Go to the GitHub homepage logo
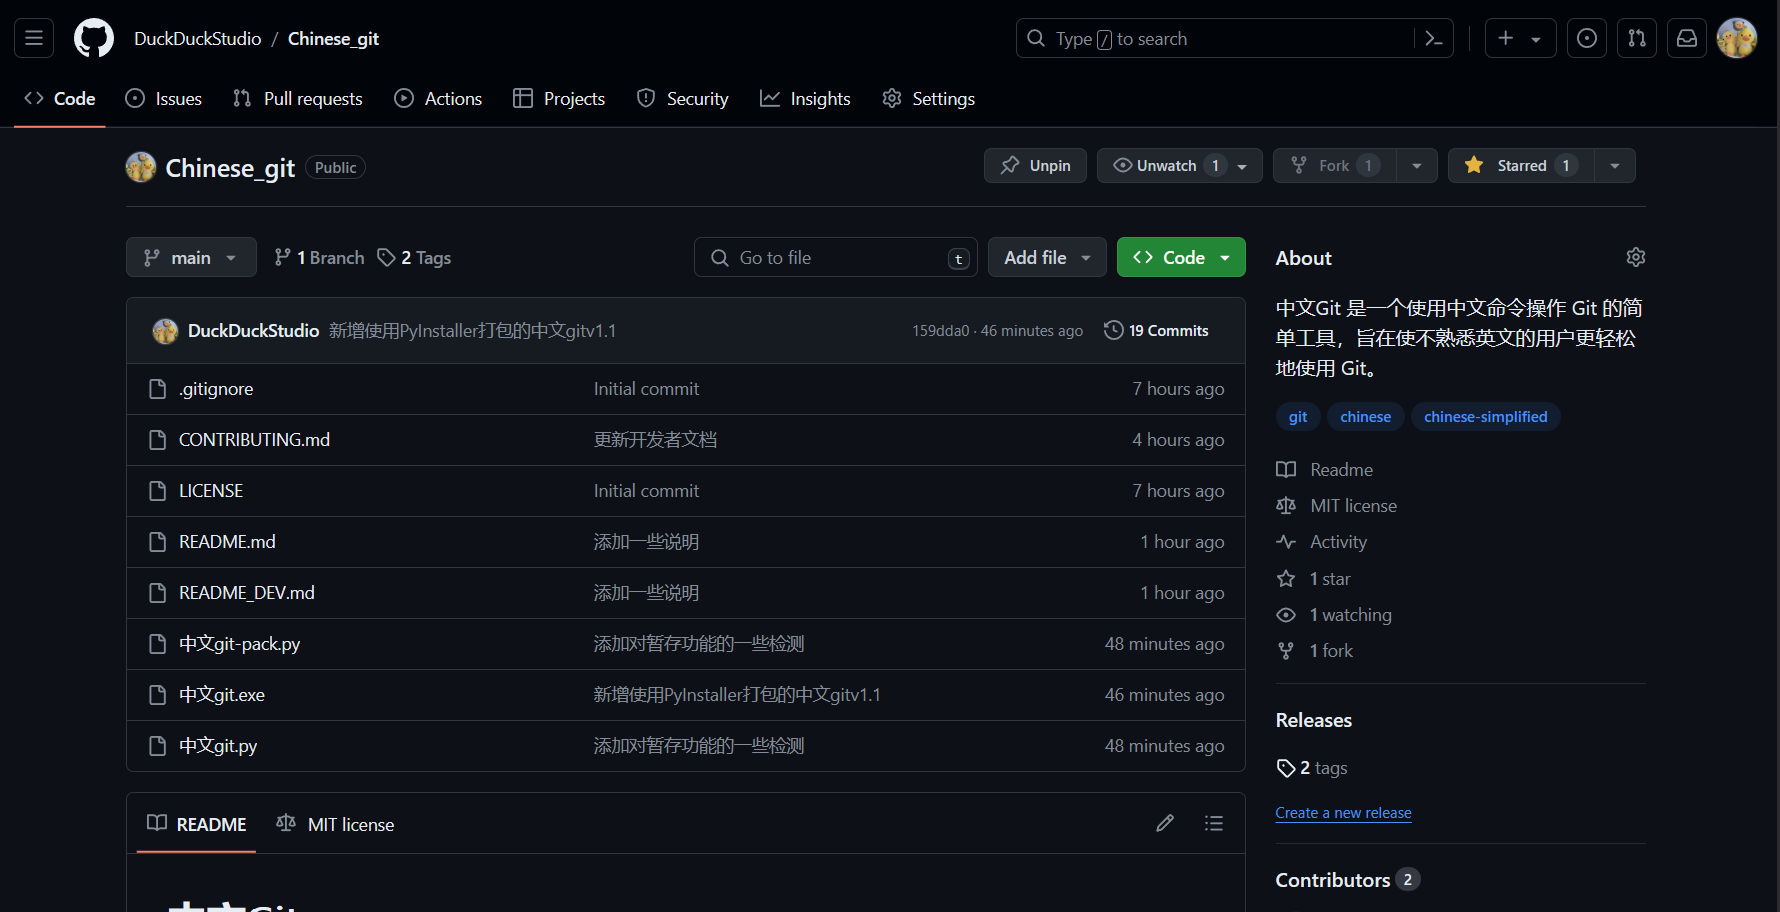The image size is (1780, 912). click(x=94, y=38)
